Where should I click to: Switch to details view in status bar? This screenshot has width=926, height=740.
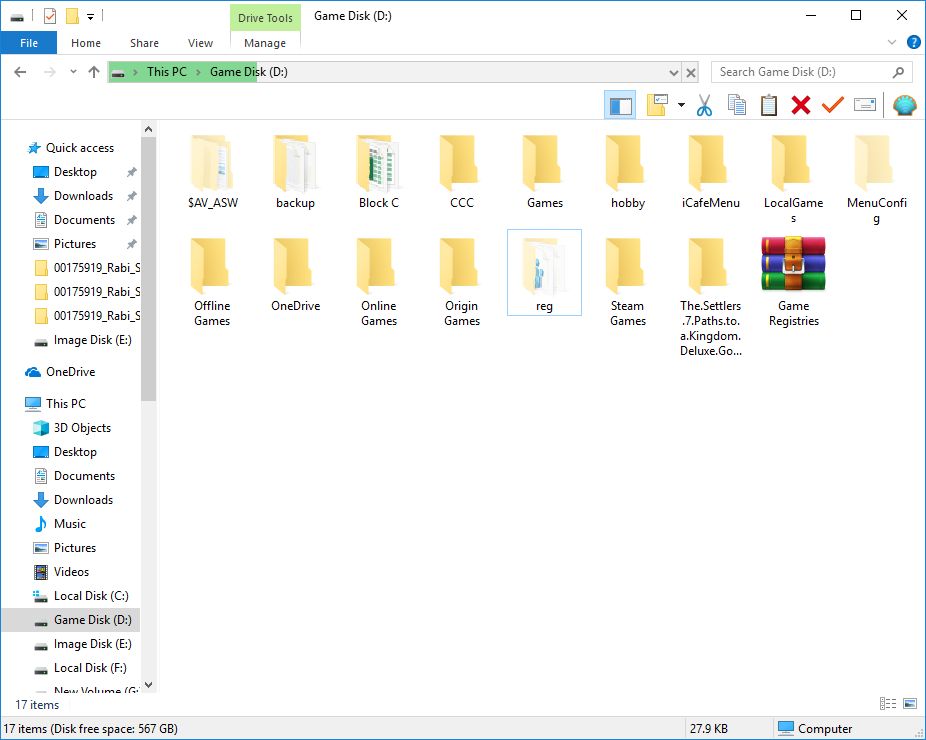coord(888,704)
